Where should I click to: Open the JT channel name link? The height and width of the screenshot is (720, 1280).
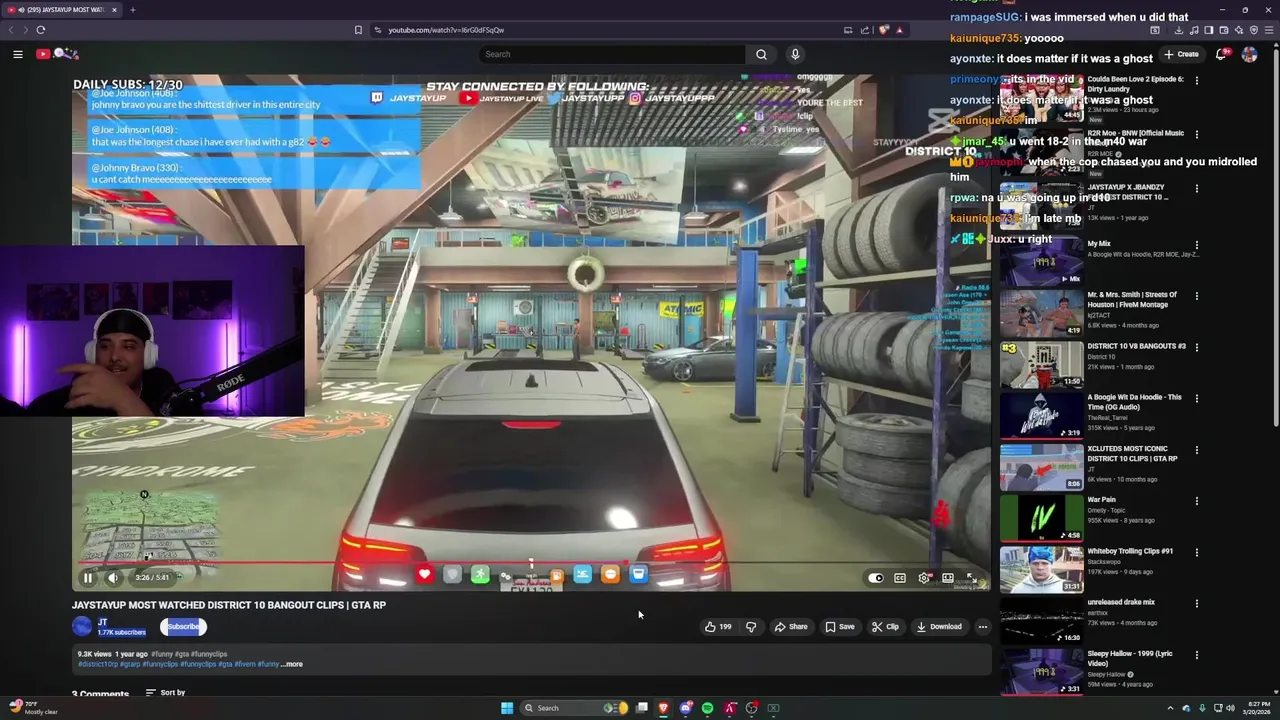[x=102, y=622]
